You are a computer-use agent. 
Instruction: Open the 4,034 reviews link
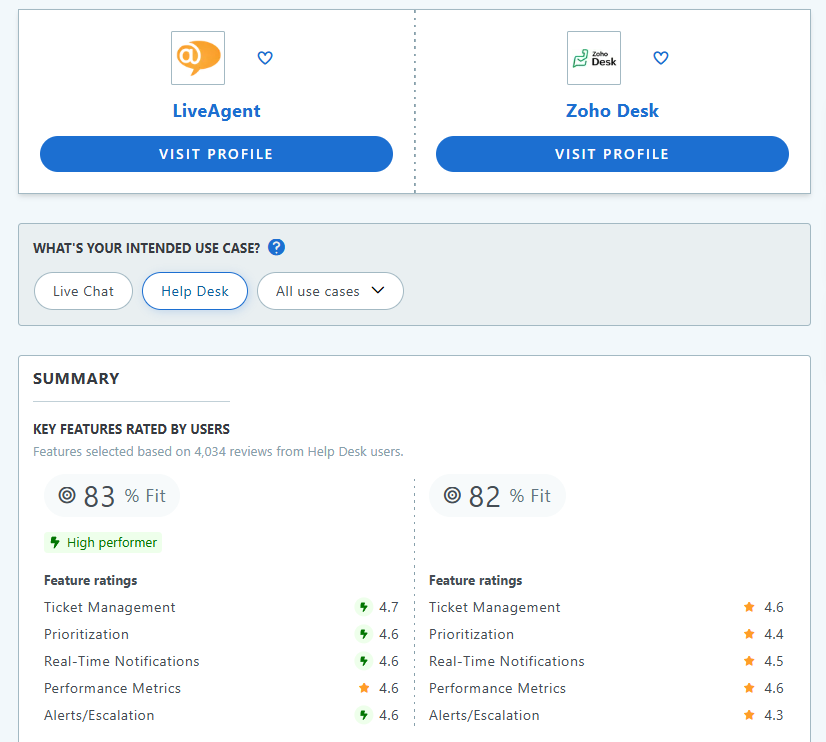pyautogui.click(x=236, y=451)
